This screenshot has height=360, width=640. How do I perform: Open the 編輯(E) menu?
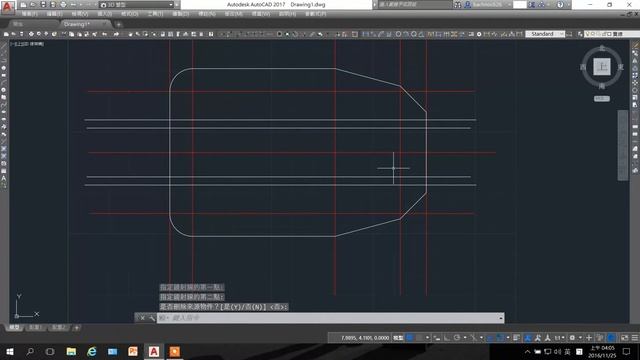click(54, 14)
